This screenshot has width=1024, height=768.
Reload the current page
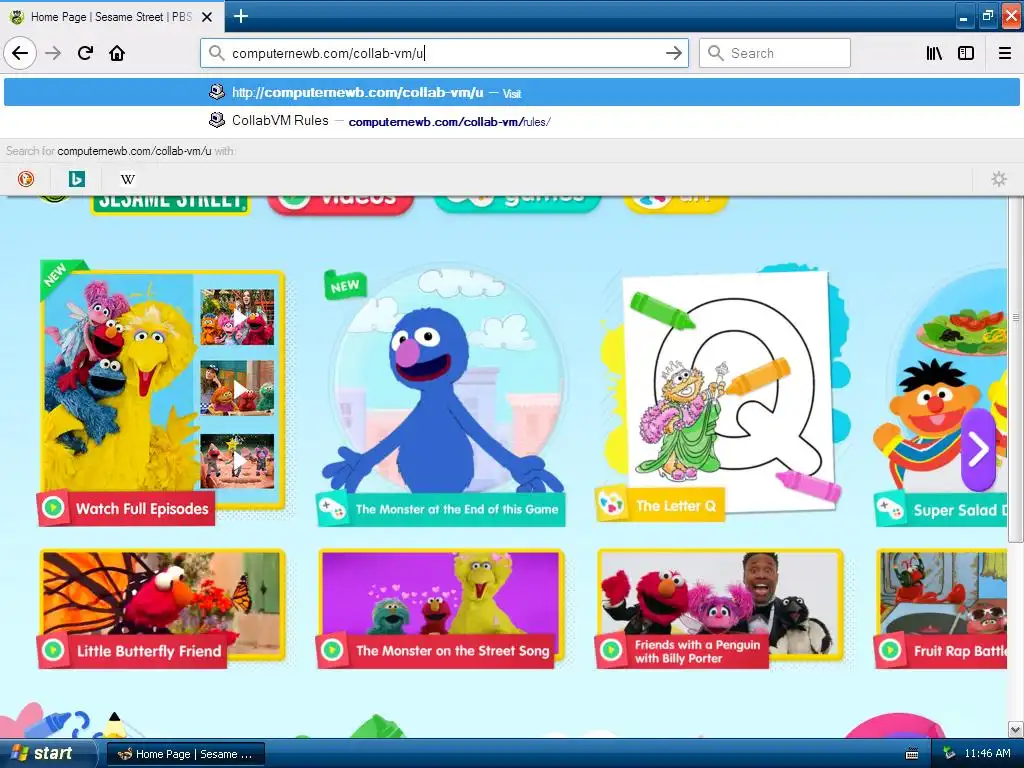coord(86,53)
